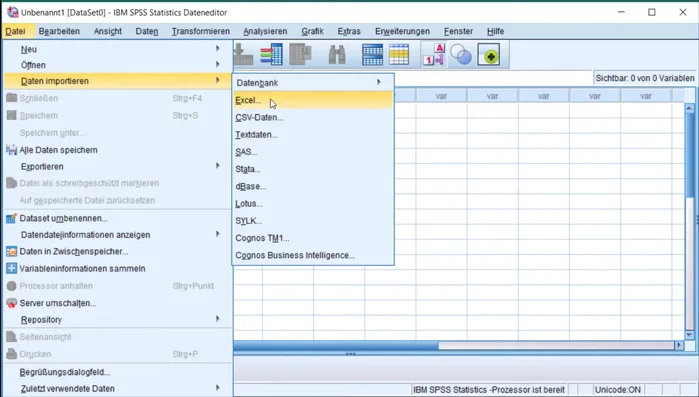Image resolution: width=699 pixels, height=397 pixels.
Task: Click the Dataset umbenennen icon
Action: (x=11, y=218)
